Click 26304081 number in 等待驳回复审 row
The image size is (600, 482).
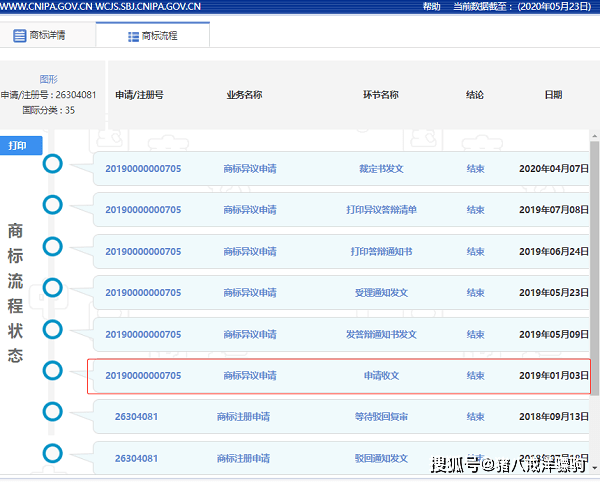(136, 417)
